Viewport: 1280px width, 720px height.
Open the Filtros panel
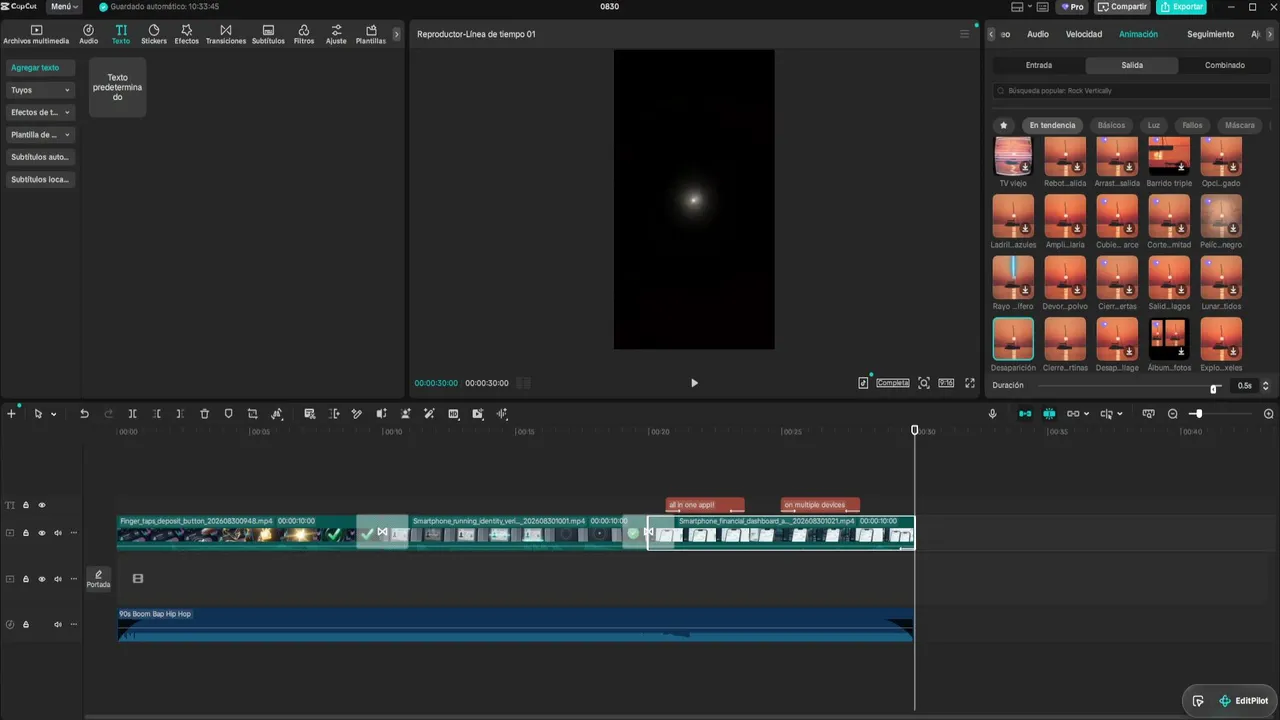click(x=304, y=35)
